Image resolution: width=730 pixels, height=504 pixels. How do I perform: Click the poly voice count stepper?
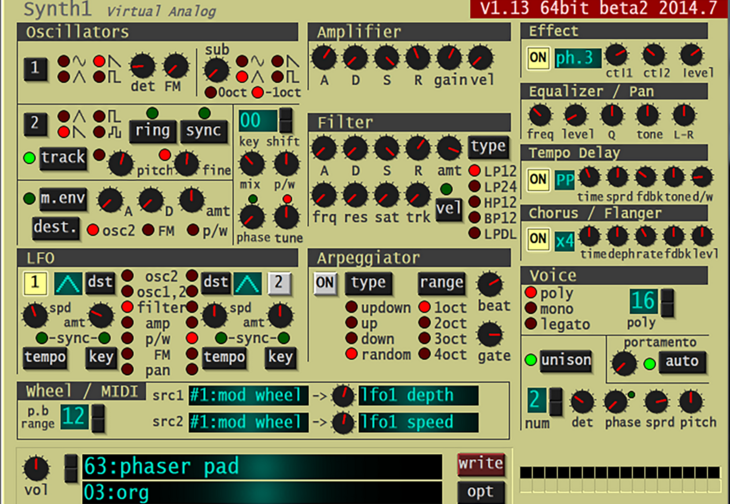pyautogui.click(x=667, y=302)
